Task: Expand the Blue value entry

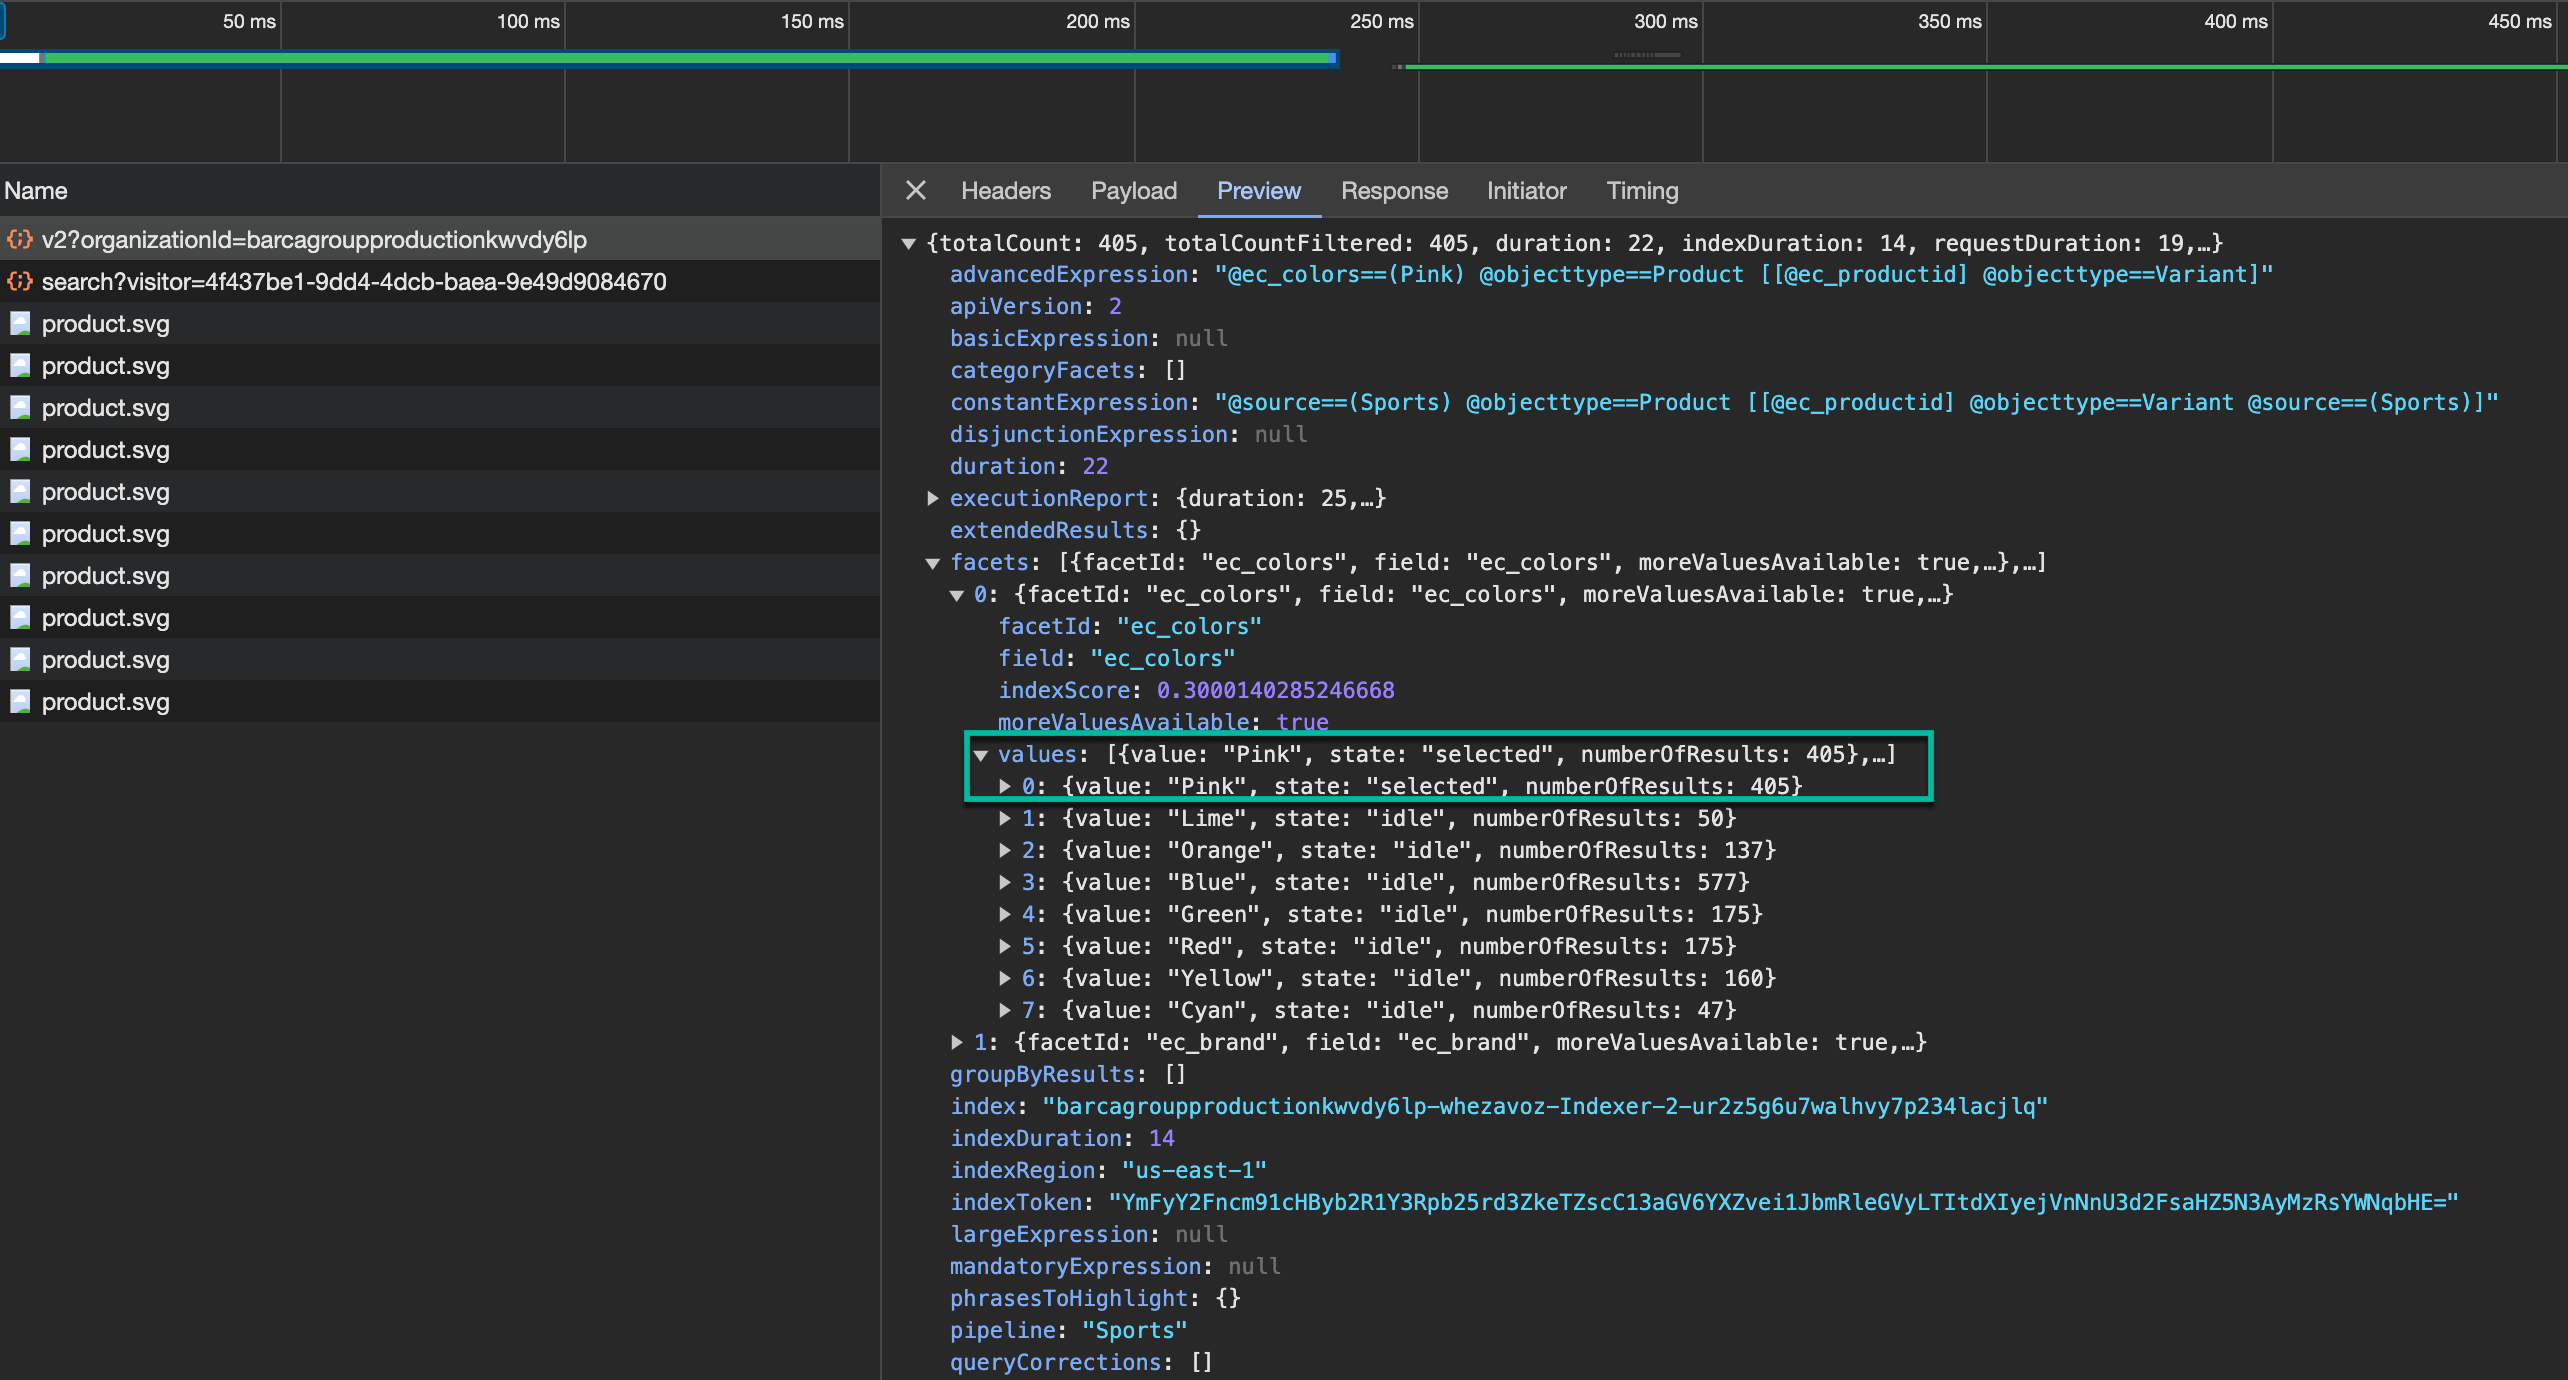Action: pos(1005,882)
